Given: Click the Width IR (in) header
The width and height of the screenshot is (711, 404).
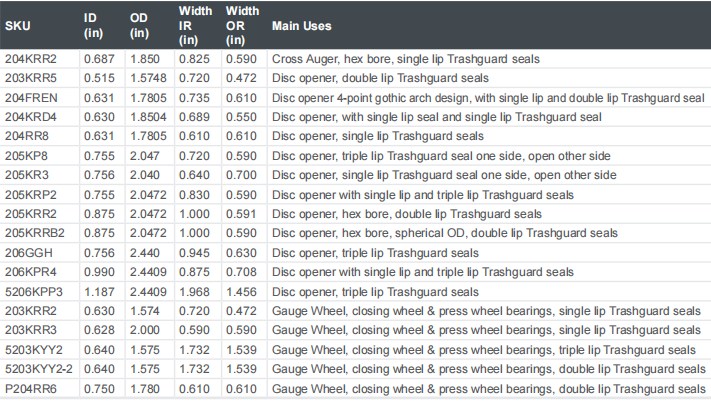Looking at the screenshot, I should [195, 25].
